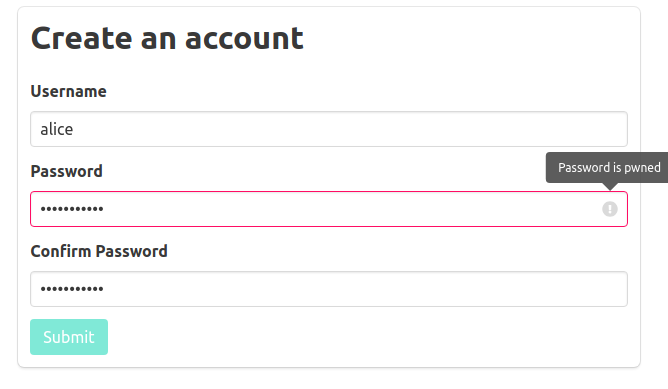Click the tooltip's downward pointer arrow
Viewport: 668px width, 389px height.
click(610, 186)
